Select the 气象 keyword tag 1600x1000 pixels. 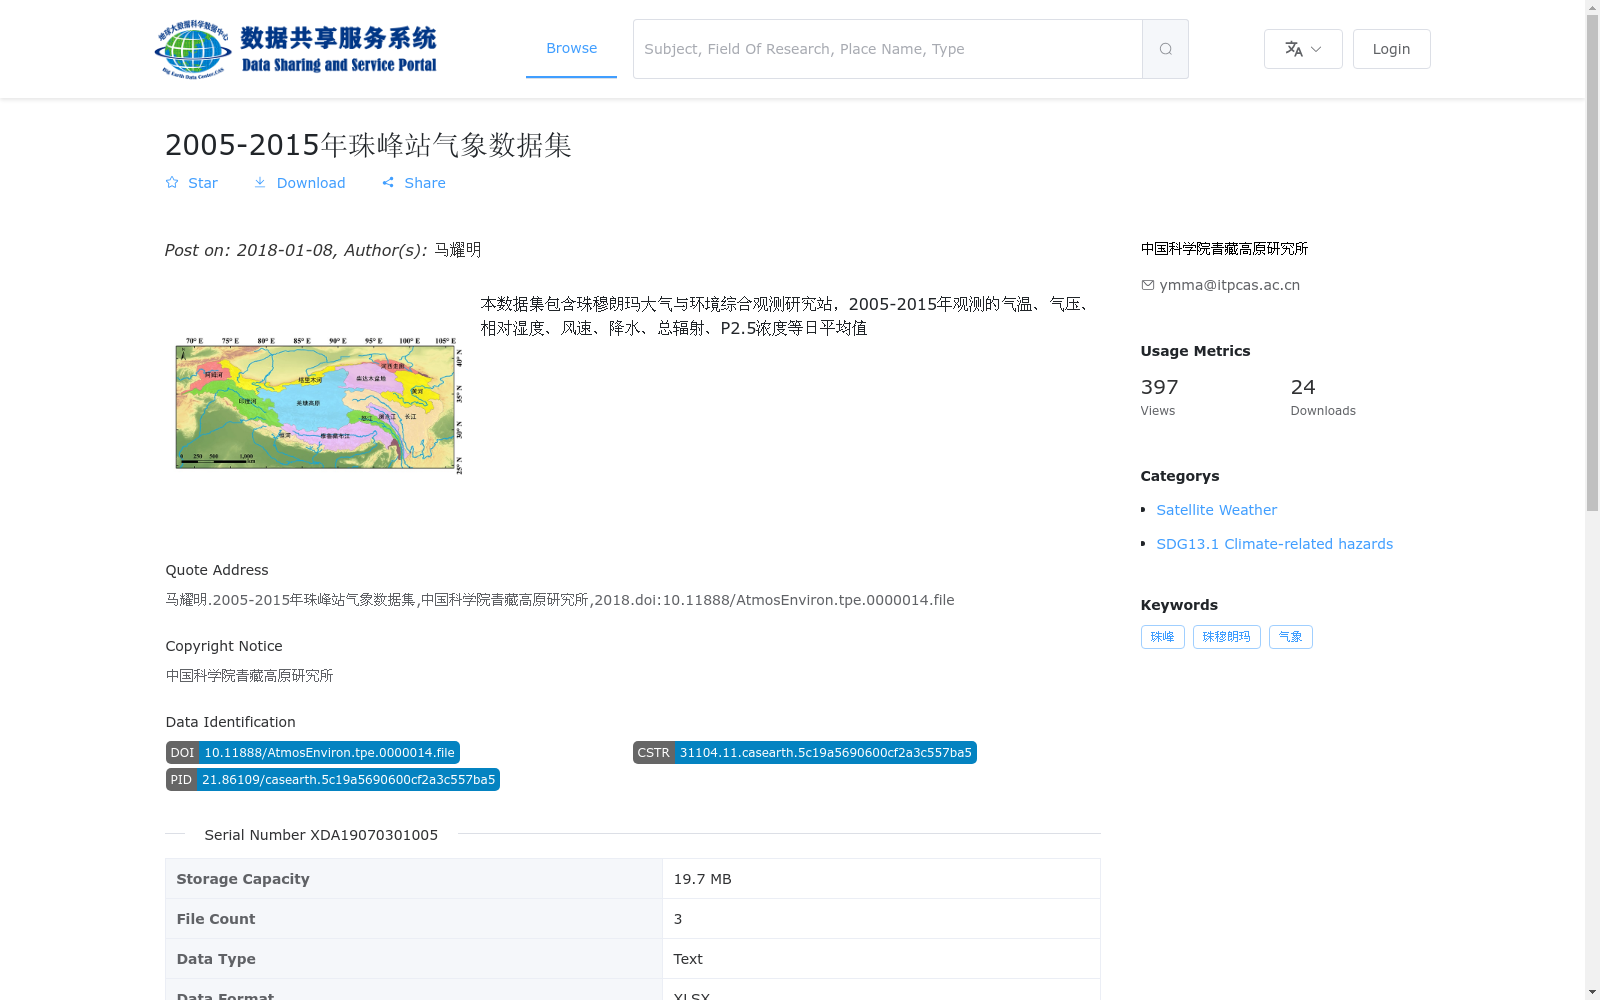click(1290, 637)
